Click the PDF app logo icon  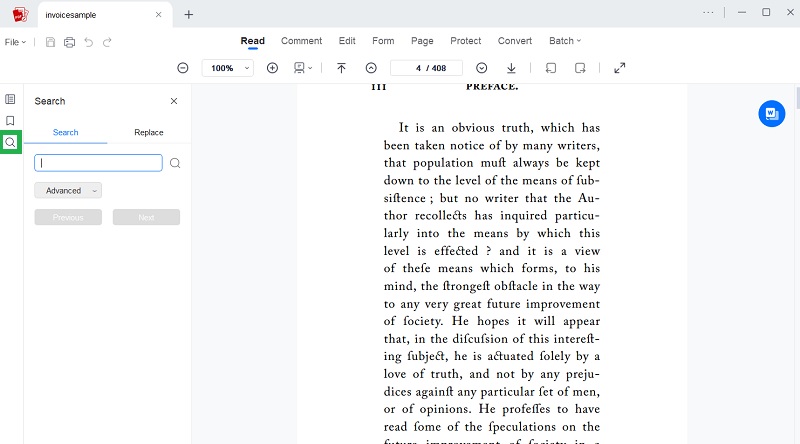(x=20, y=14)
